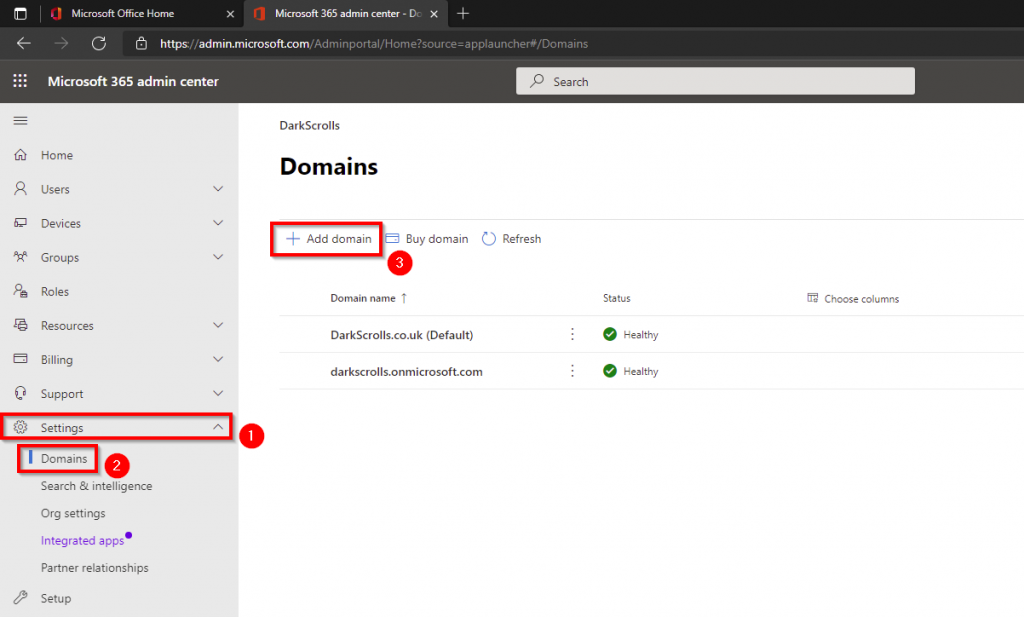1024x617 pixels.
Task: Click Choose columns
Action: (854, 298)
